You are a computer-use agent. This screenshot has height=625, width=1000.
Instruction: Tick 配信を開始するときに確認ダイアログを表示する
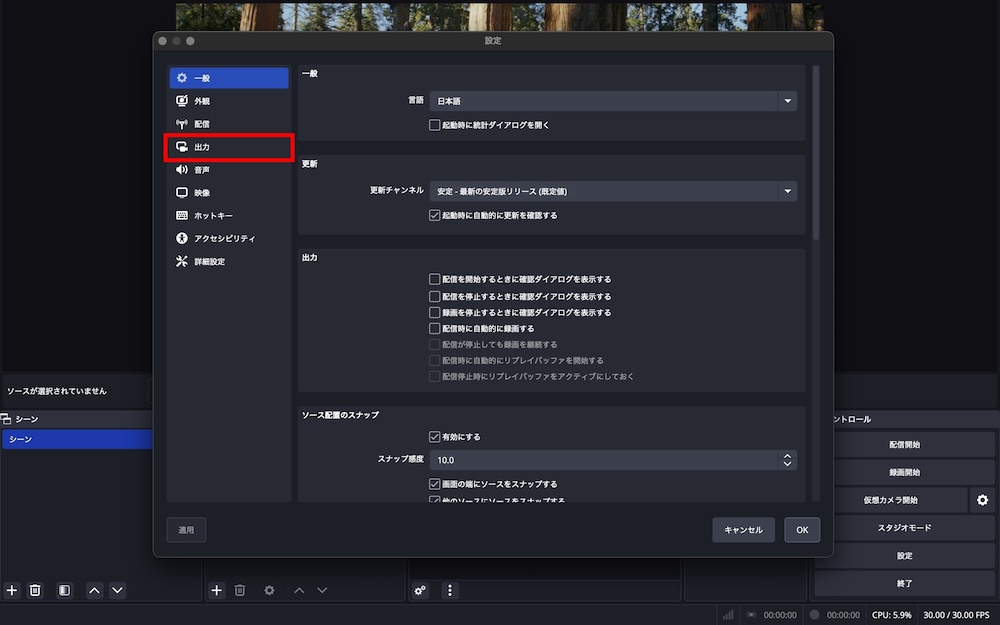coord(434,279)
